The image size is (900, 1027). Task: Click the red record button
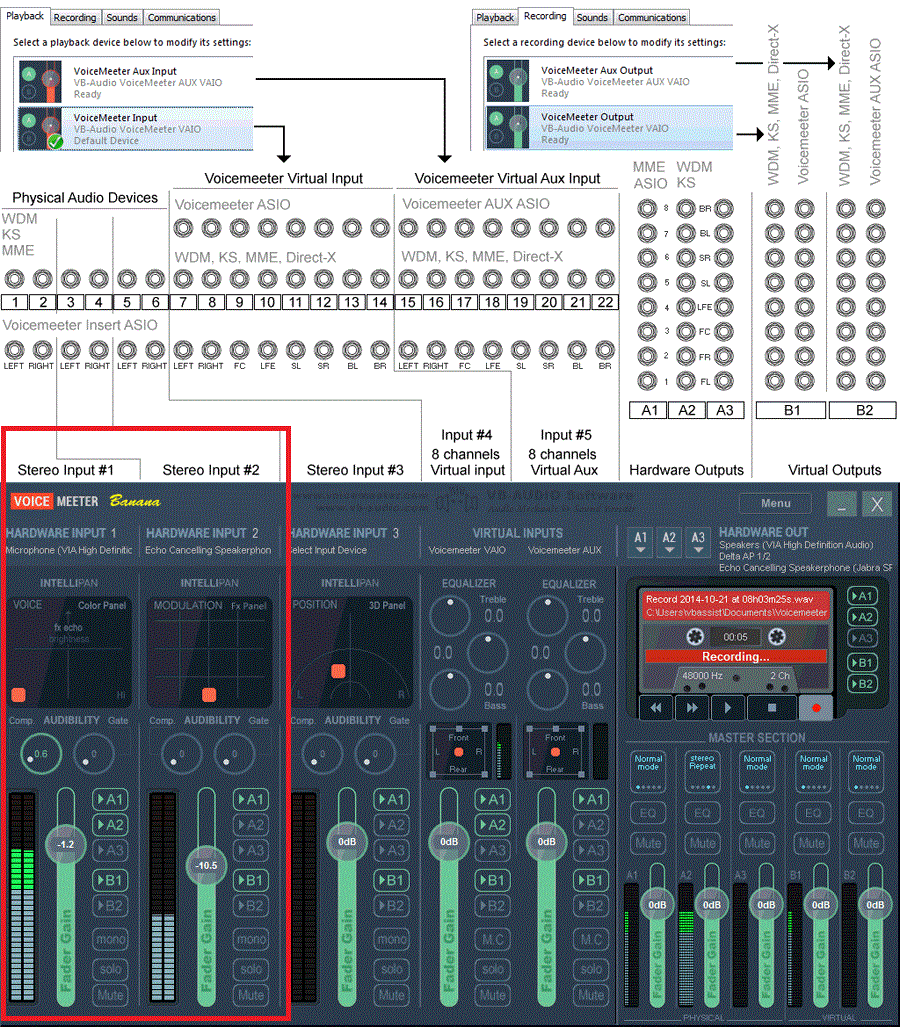pyautogui.click(x=816, y=707)
